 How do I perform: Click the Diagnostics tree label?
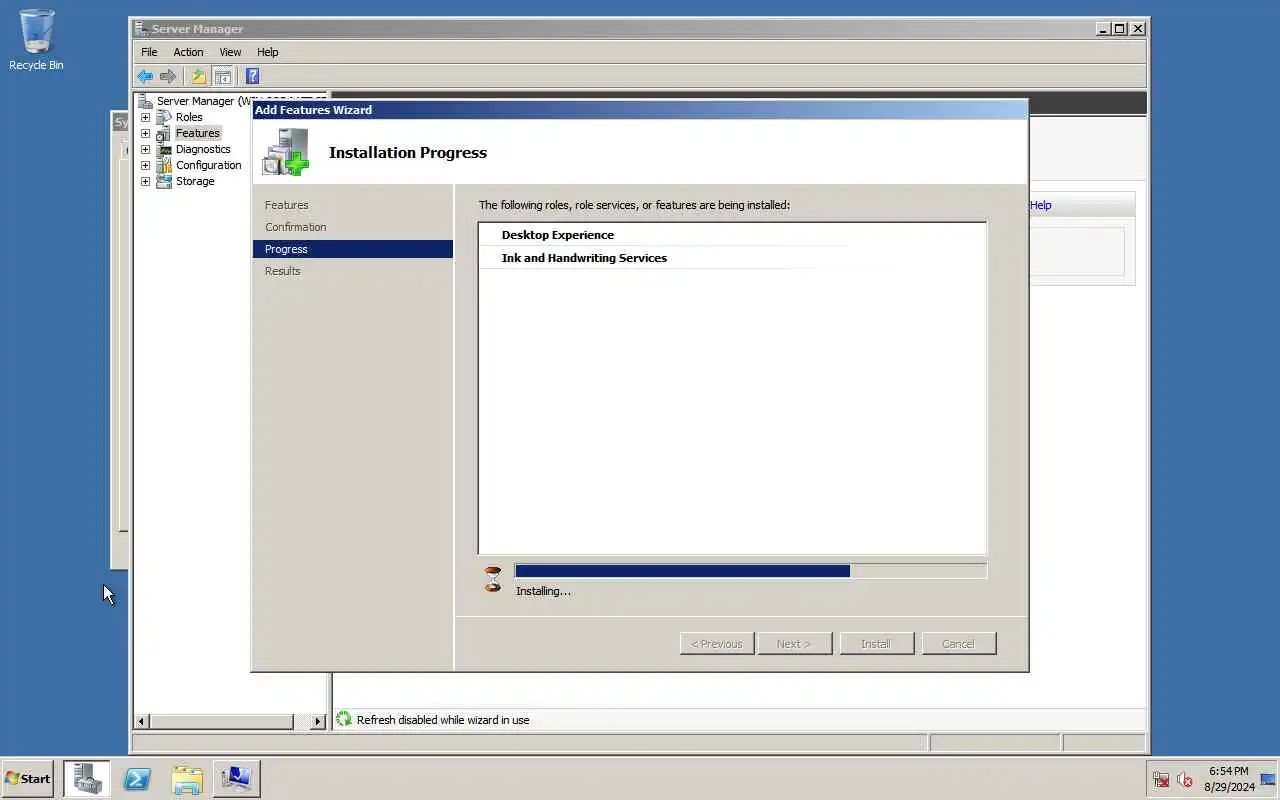tap(203, 149)
